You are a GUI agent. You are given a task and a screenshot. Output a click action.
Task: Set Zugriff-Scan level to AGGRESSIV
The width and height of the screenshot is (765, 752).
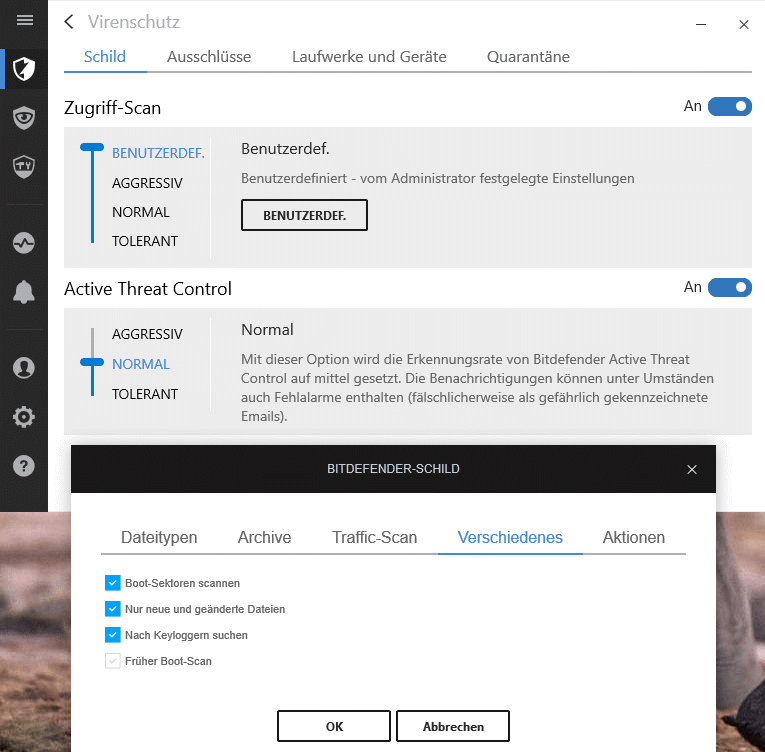coord(147,183)
